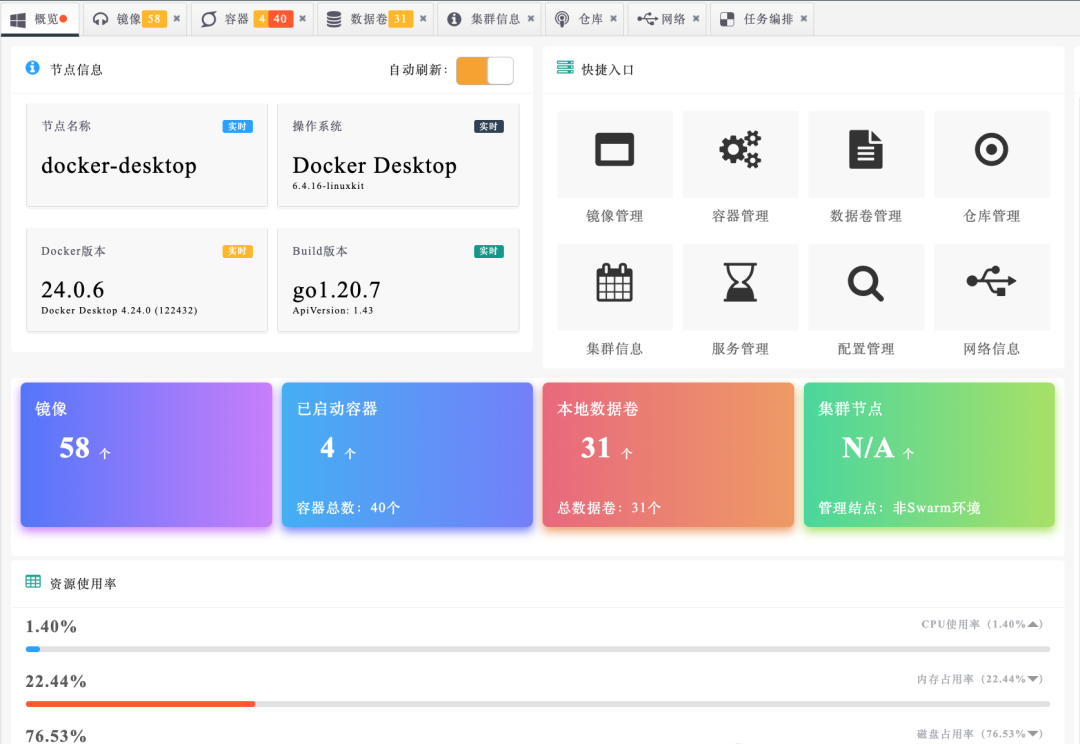Open the 数据卷管理 document icon

pos(866,149)
